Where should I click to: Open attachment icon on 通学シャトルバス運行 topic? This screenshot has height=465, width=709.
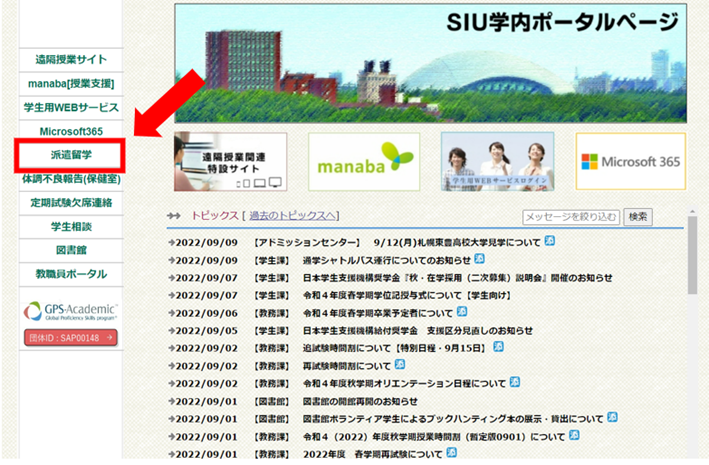coord(479,259)
